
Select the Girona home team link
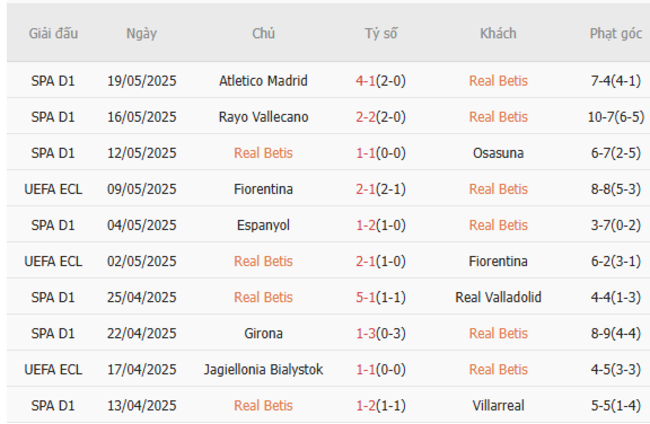tap(263, 333)
